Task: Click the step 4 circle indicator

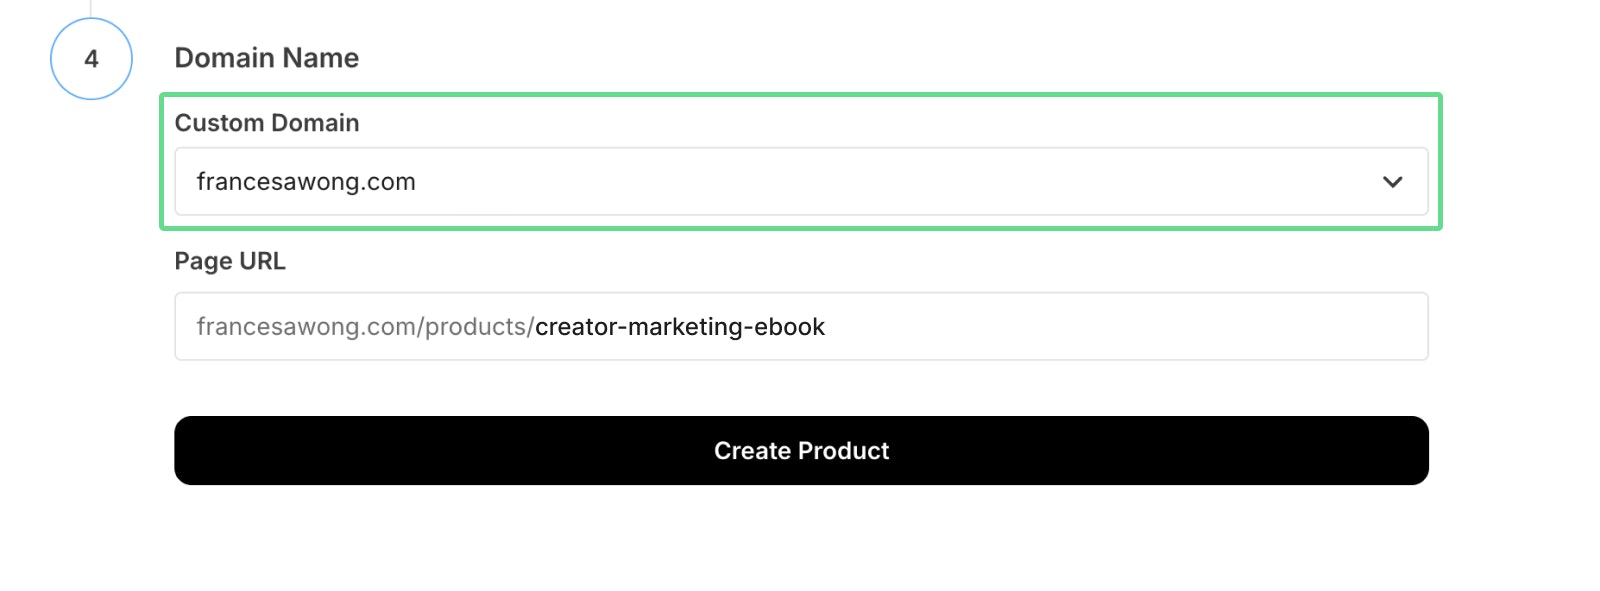Action: point(91,59)
